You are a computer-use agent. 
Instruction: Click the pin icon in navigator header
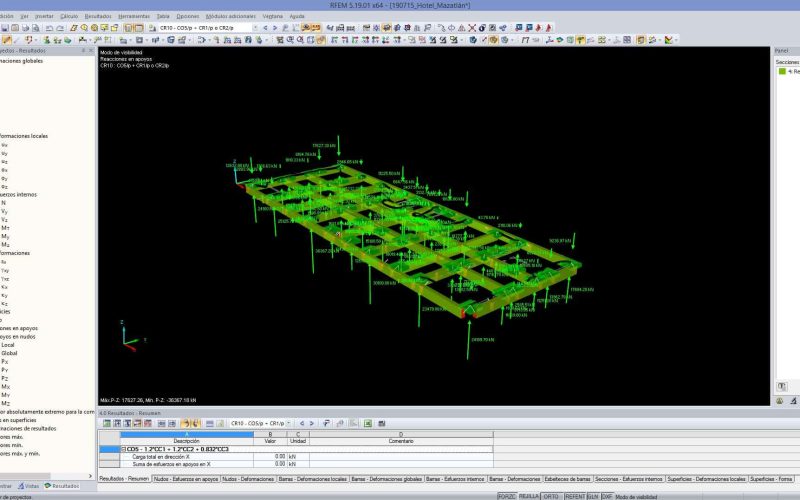coord(83,51)
